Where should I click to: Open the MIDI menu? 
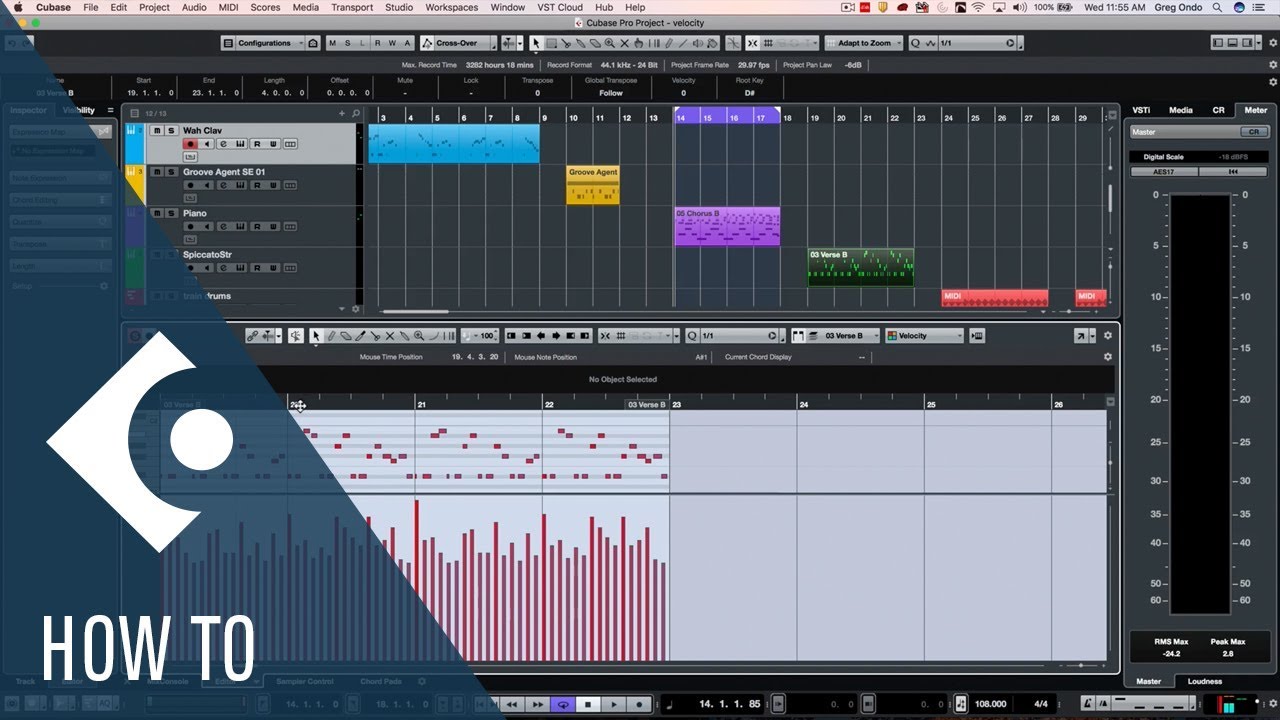[x=228, y=7]
